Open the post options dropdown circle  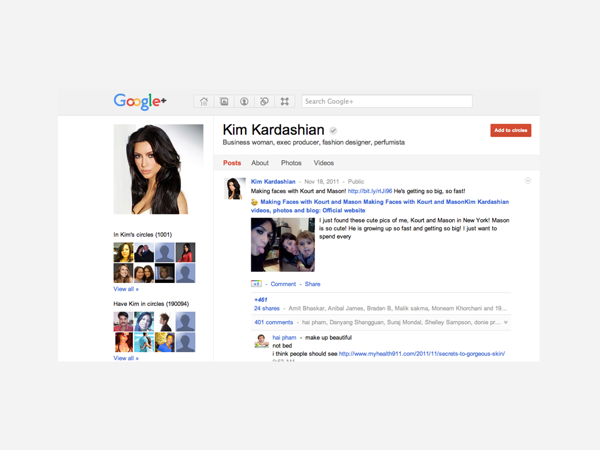[528, 181]
